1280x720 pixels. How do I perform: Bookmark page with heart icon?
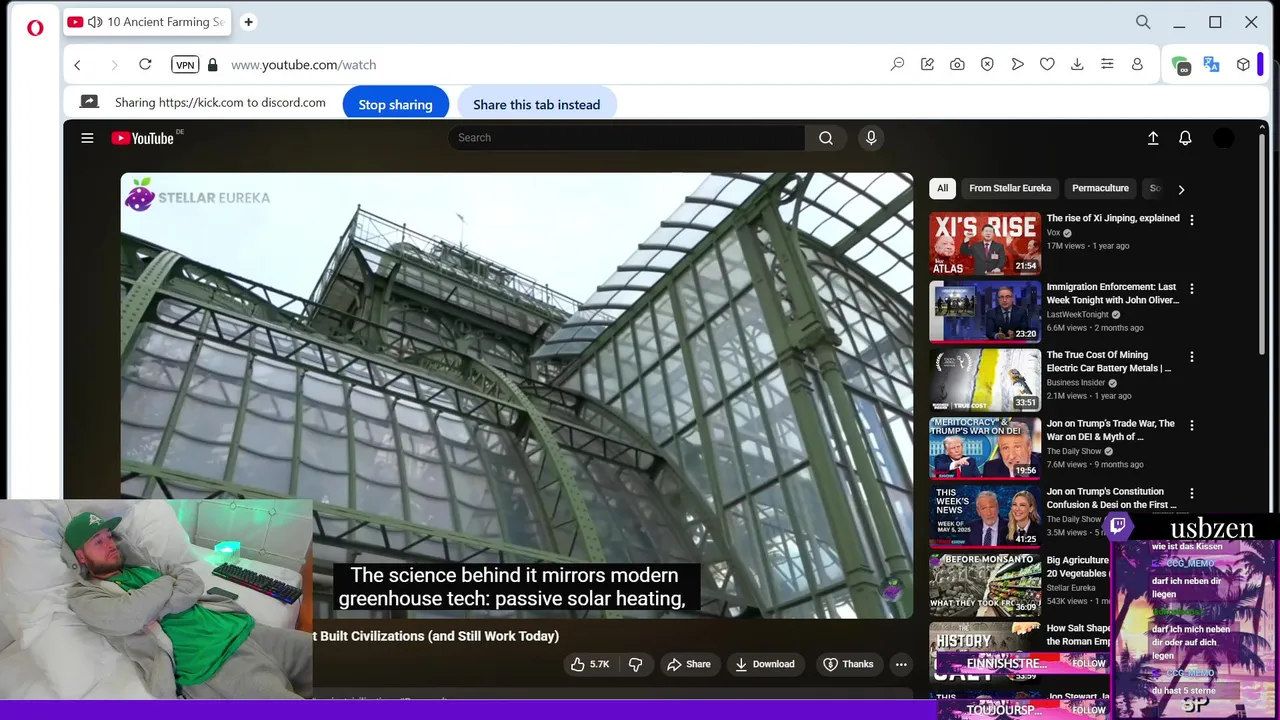(x=1047, y=65)
